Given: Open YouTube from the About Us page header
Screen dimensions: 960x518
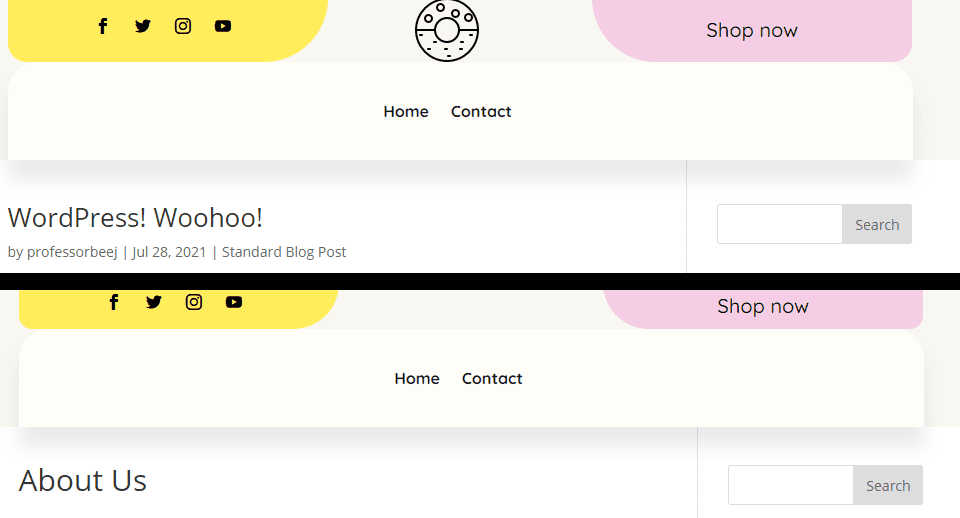Looking at the screenshot, I should coord(234,302).
